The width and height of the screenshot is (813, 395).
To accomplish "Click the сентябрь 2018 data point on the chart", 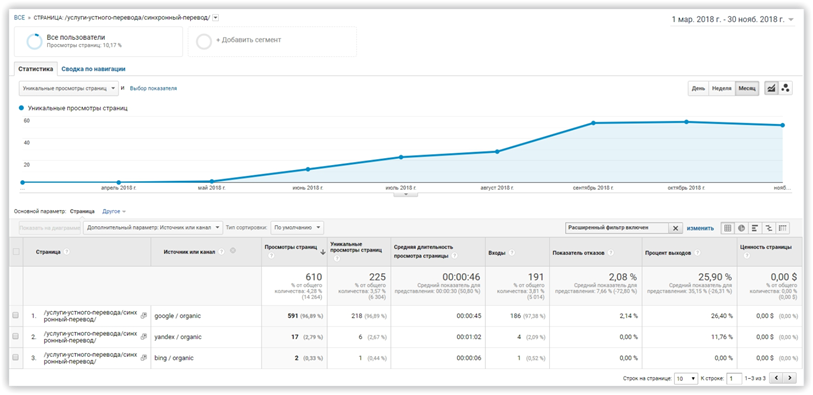I will [593, 123].
